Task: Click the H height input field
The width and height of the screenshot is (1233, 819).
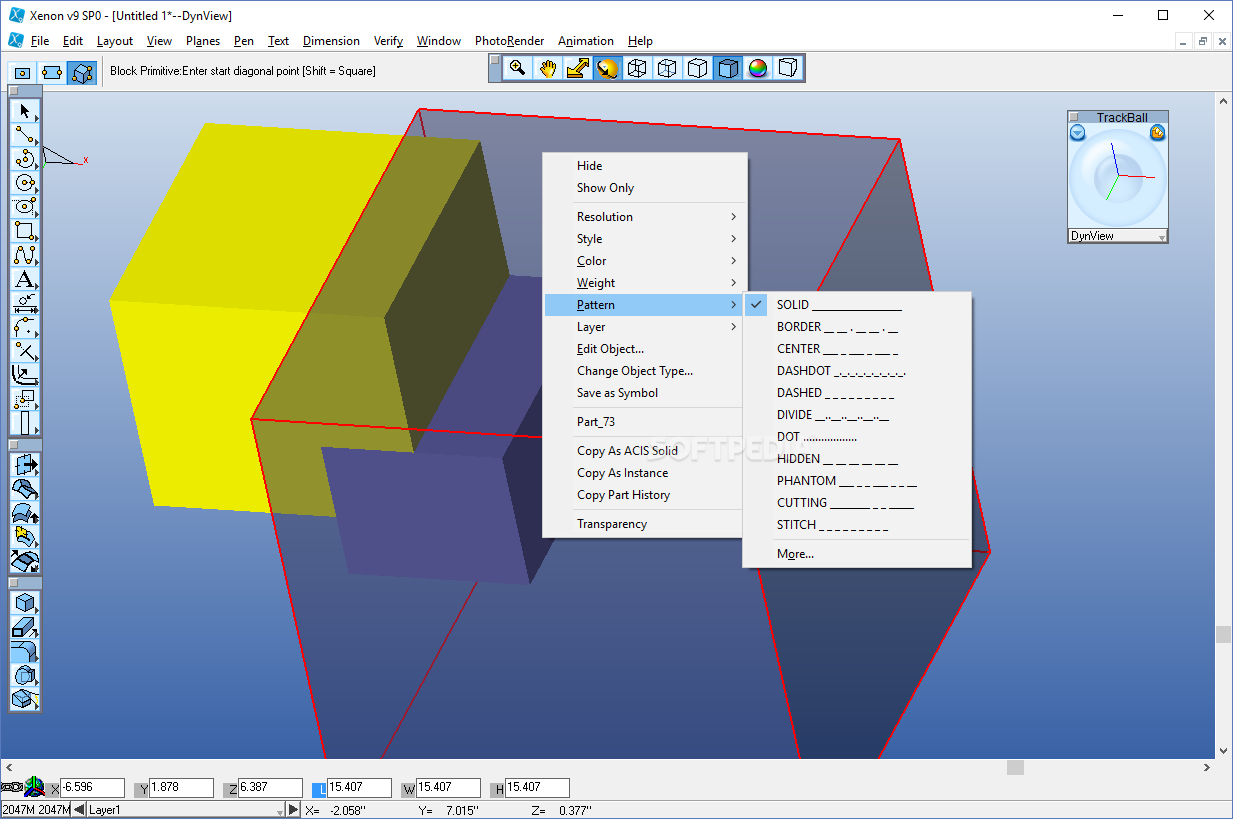Action: (x=537, y=788)
